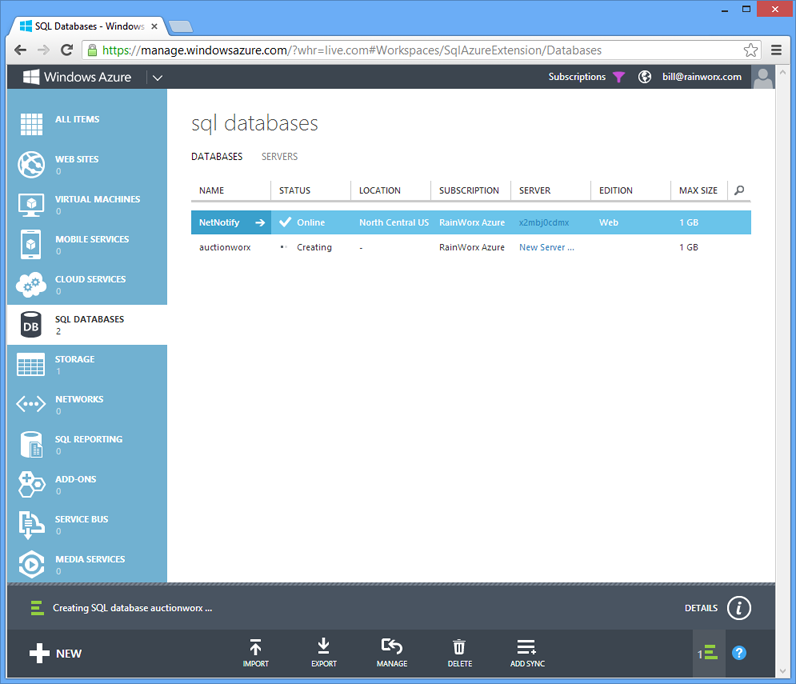Click the New plus icon
Viewport: 796px width, 684px height.
pos(39,654)
